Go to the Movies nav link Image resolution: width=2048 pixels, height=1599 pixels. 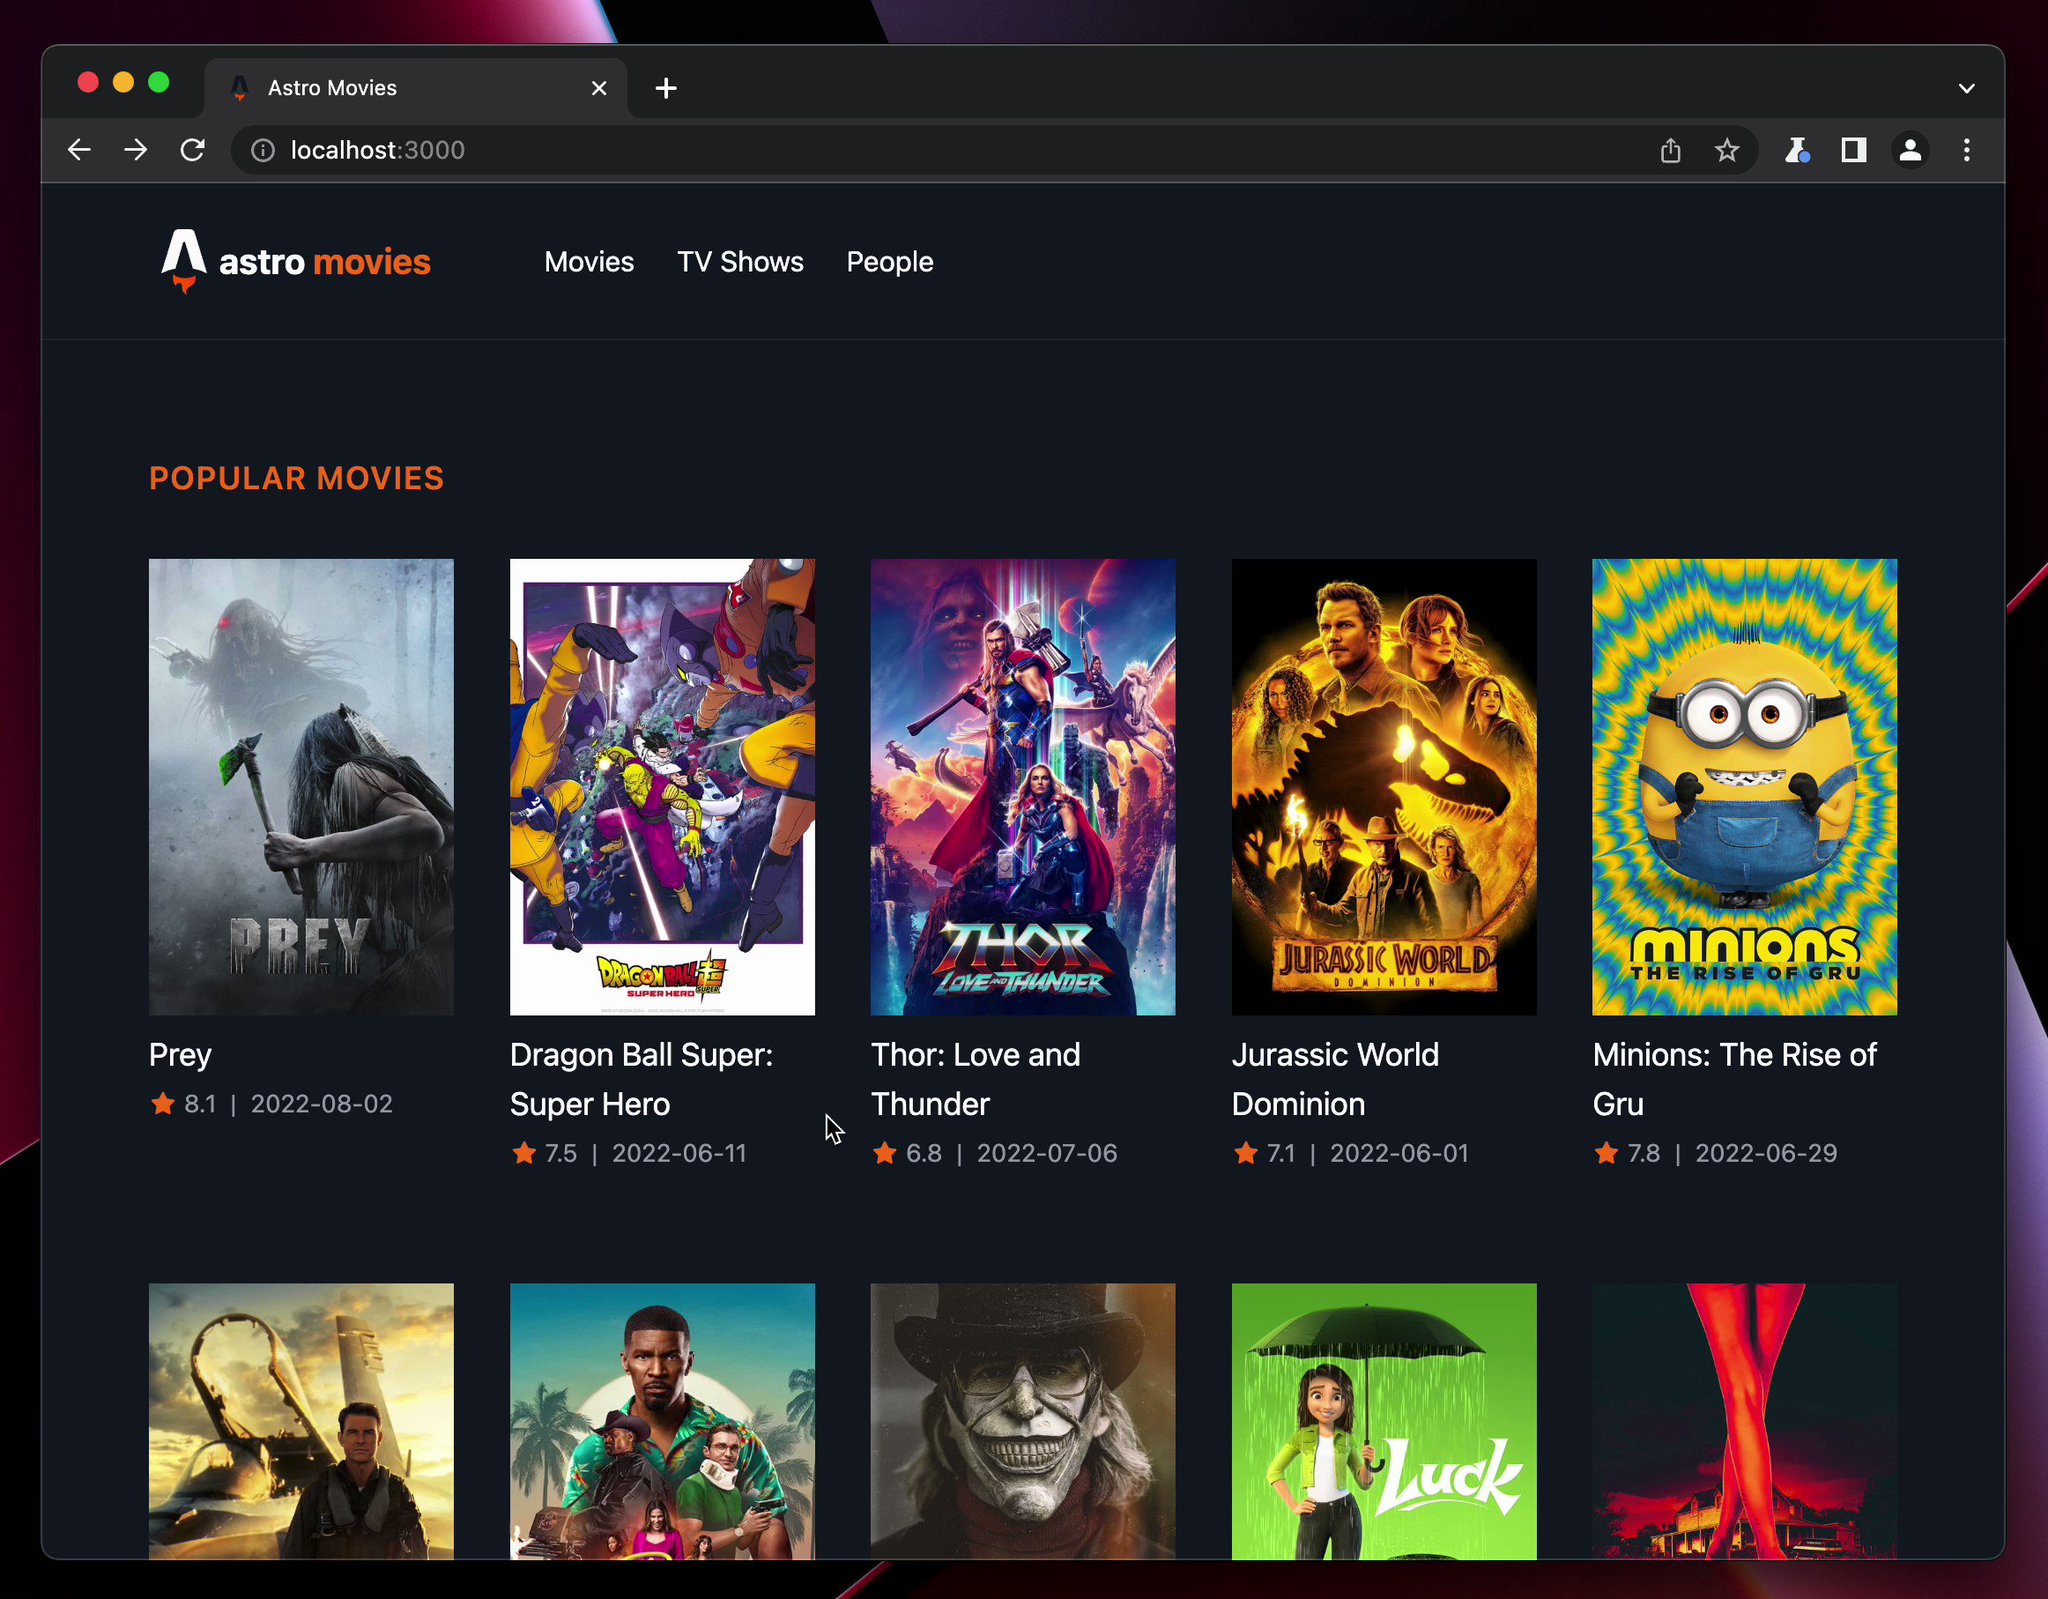(x=589, y=262)
